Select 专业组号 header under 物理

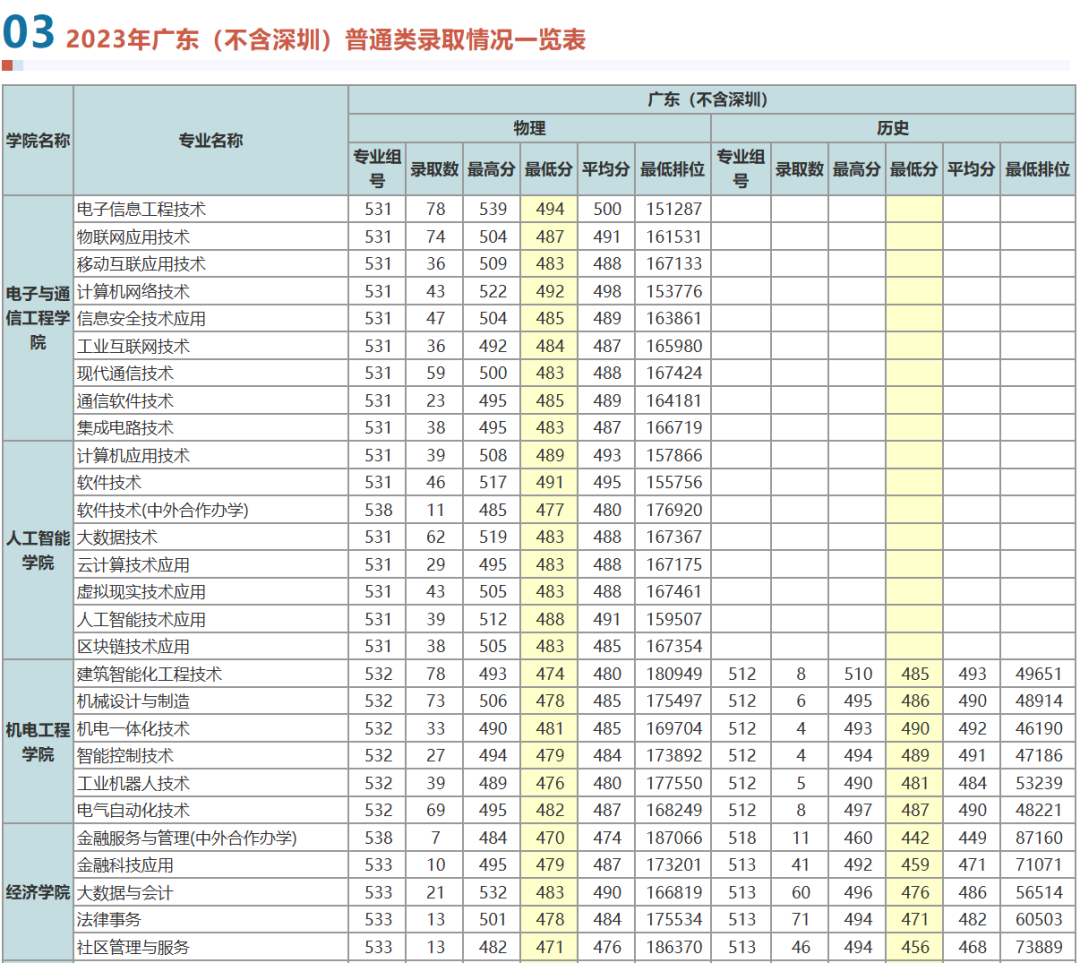coord(377,169)
